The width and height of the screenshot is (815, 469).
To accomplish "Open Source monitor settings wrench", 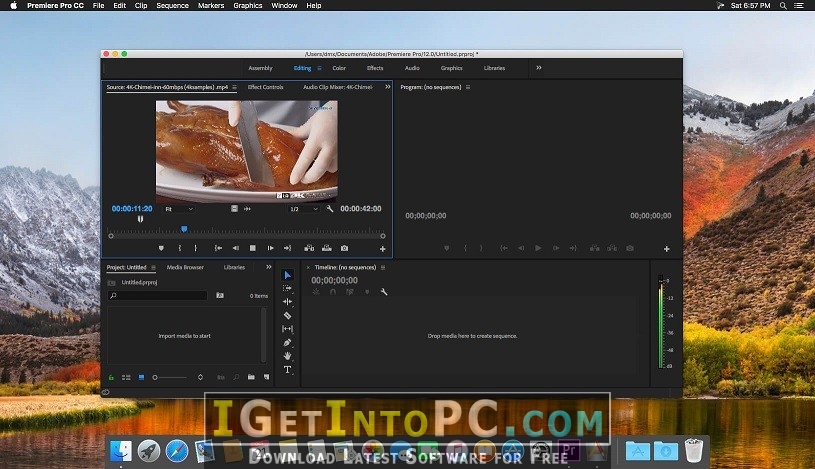I will (x=330, y=209).
